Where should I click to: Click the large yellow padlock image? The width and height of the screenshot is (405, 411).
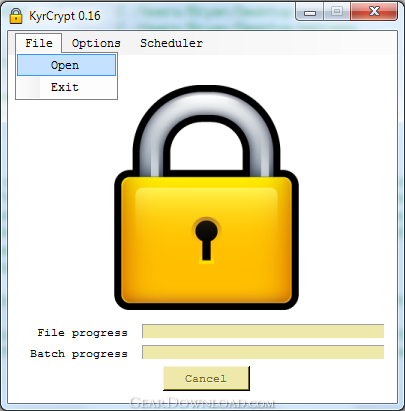coord(206,197)
